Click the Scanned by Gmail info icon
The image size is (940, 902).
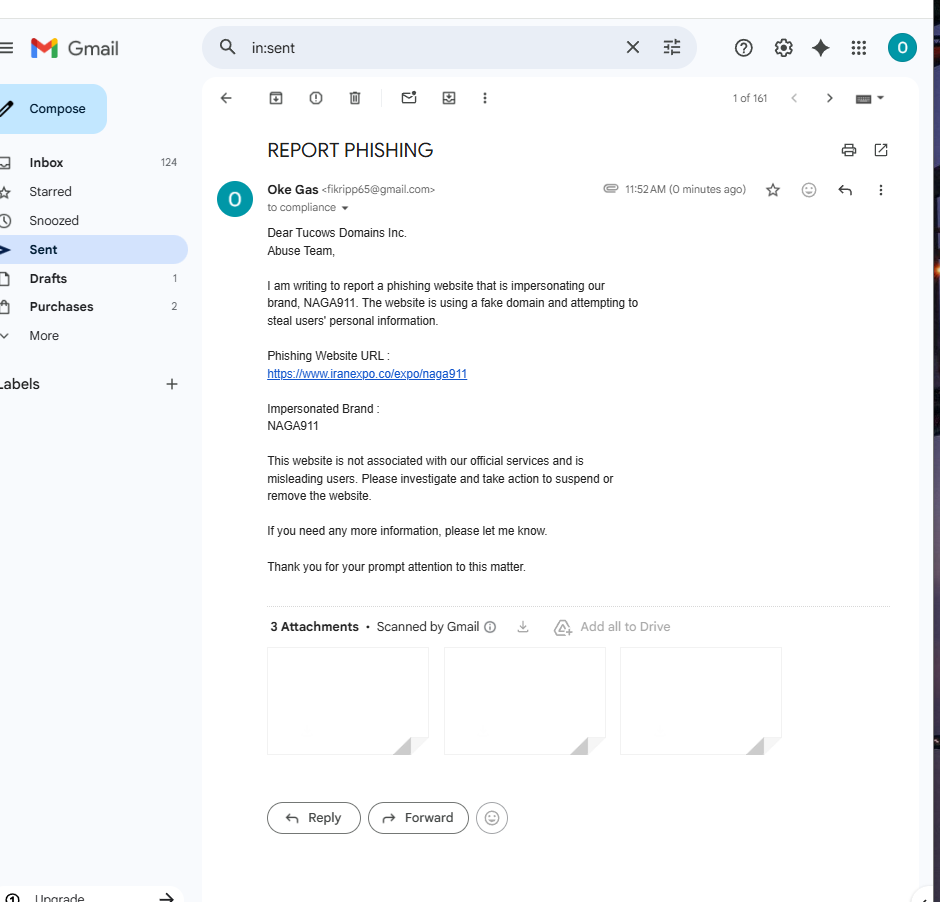click(490, 627)
